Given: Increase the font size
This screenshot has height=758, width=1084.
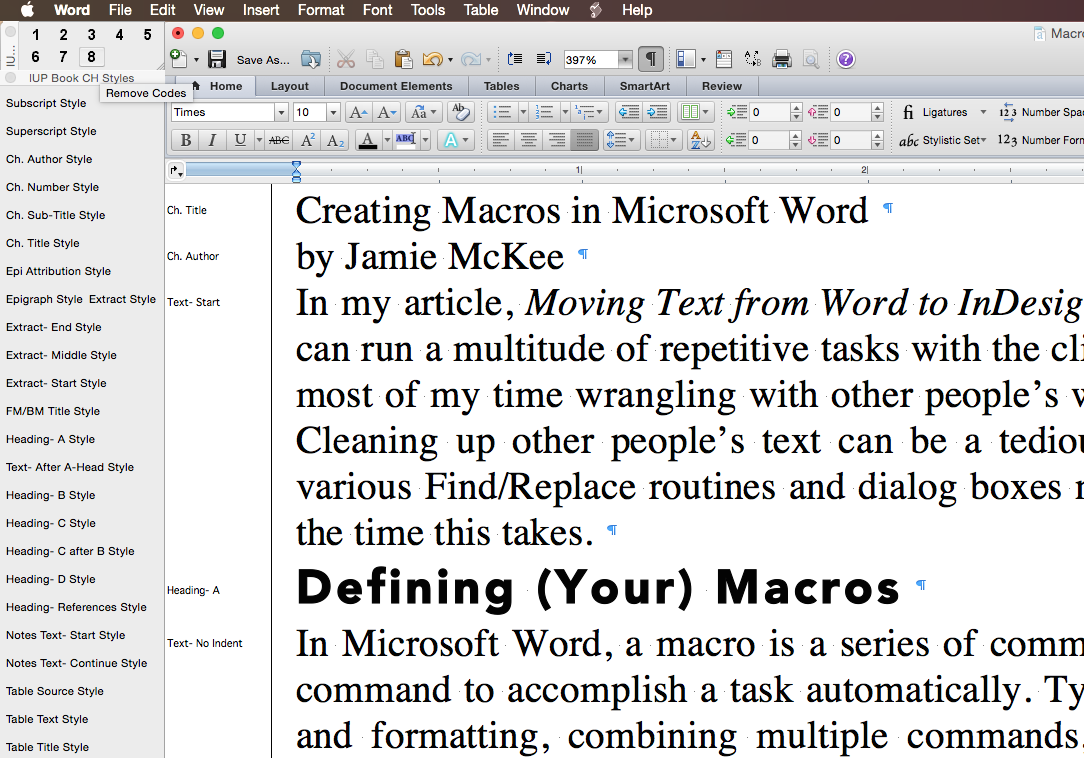Looking at the screenshot, I should pos(358,112).
